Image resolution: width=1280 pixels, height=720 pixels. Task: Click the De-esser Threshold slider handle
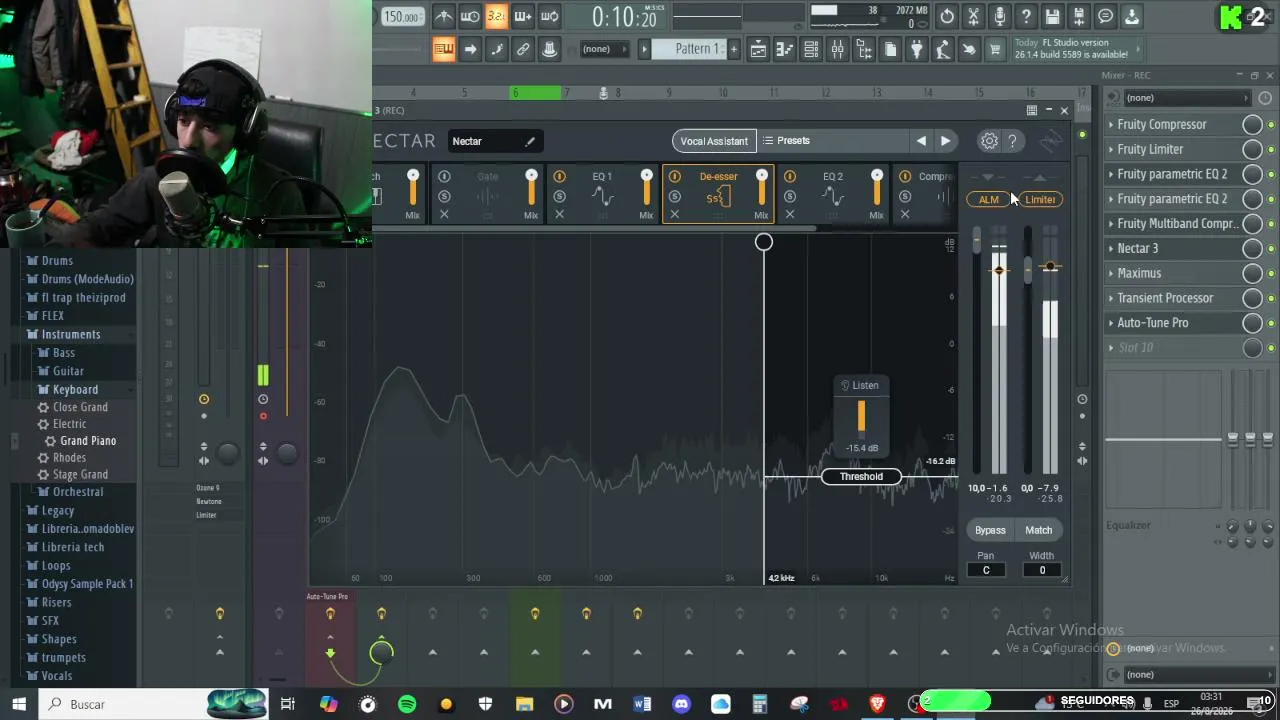click(861, 477)
